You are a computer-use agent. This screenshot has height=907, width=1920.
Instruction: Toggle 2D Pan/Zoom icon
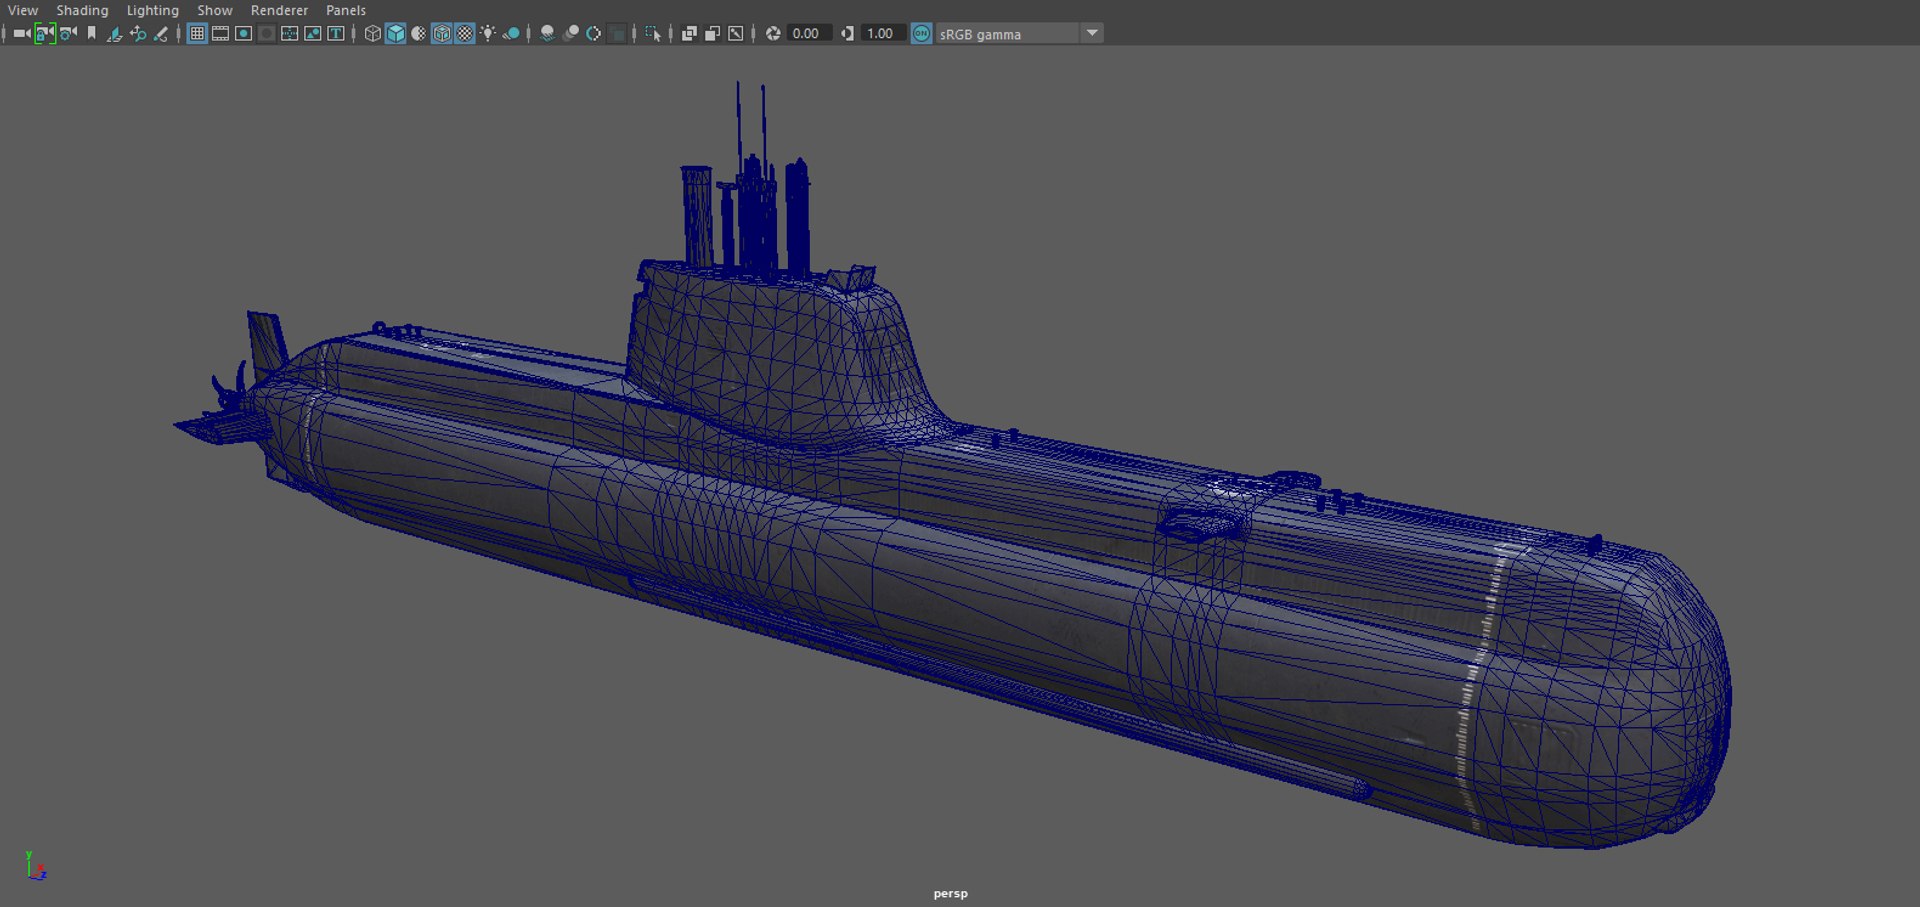click(x=138, y=33)
